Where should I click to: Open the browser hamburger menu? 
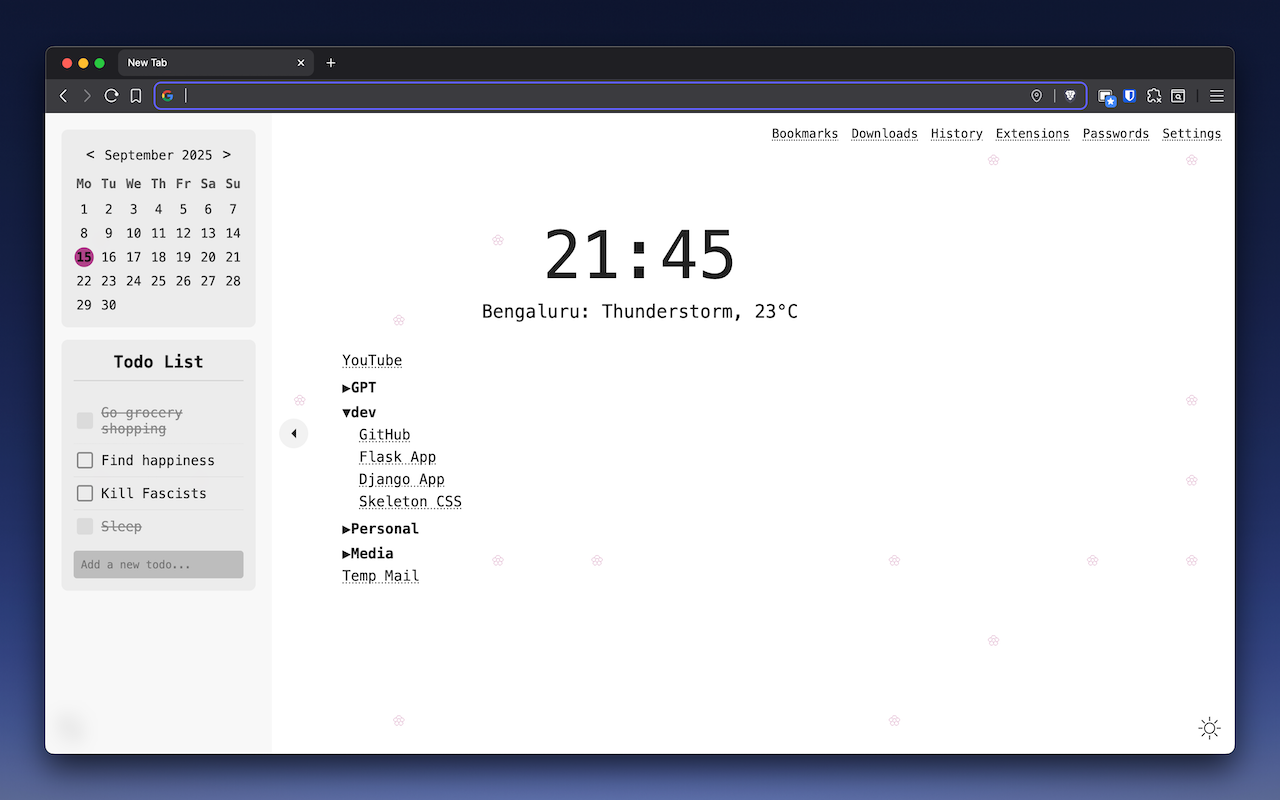[1217, 96]
